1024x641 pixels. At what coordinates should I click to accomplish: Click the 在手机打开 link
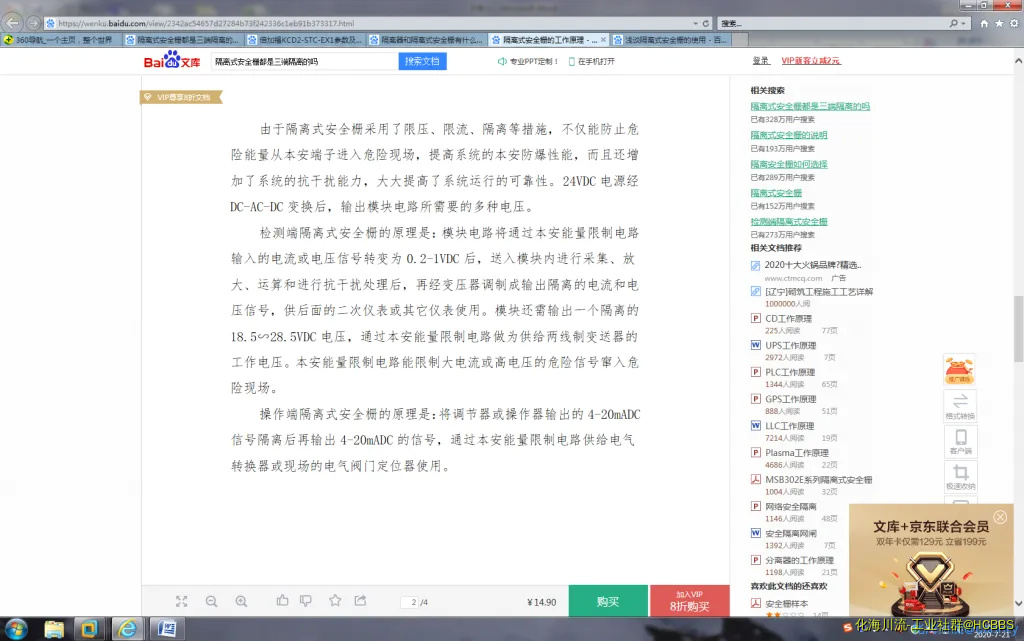[591, 61]
